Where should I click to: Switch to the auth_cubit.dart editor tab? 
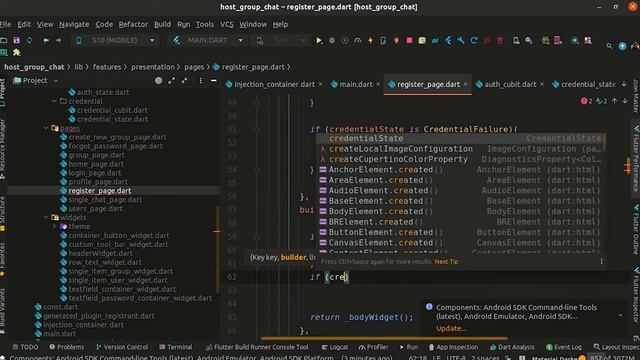510,84
